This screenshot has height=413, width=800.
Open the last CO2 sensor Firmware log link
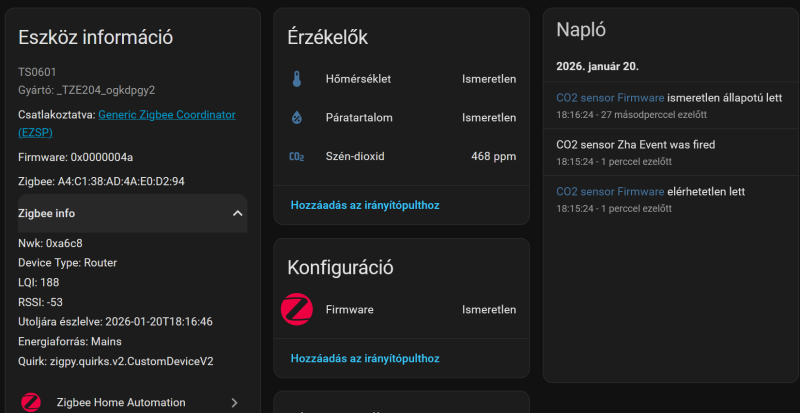pos(610,191)
